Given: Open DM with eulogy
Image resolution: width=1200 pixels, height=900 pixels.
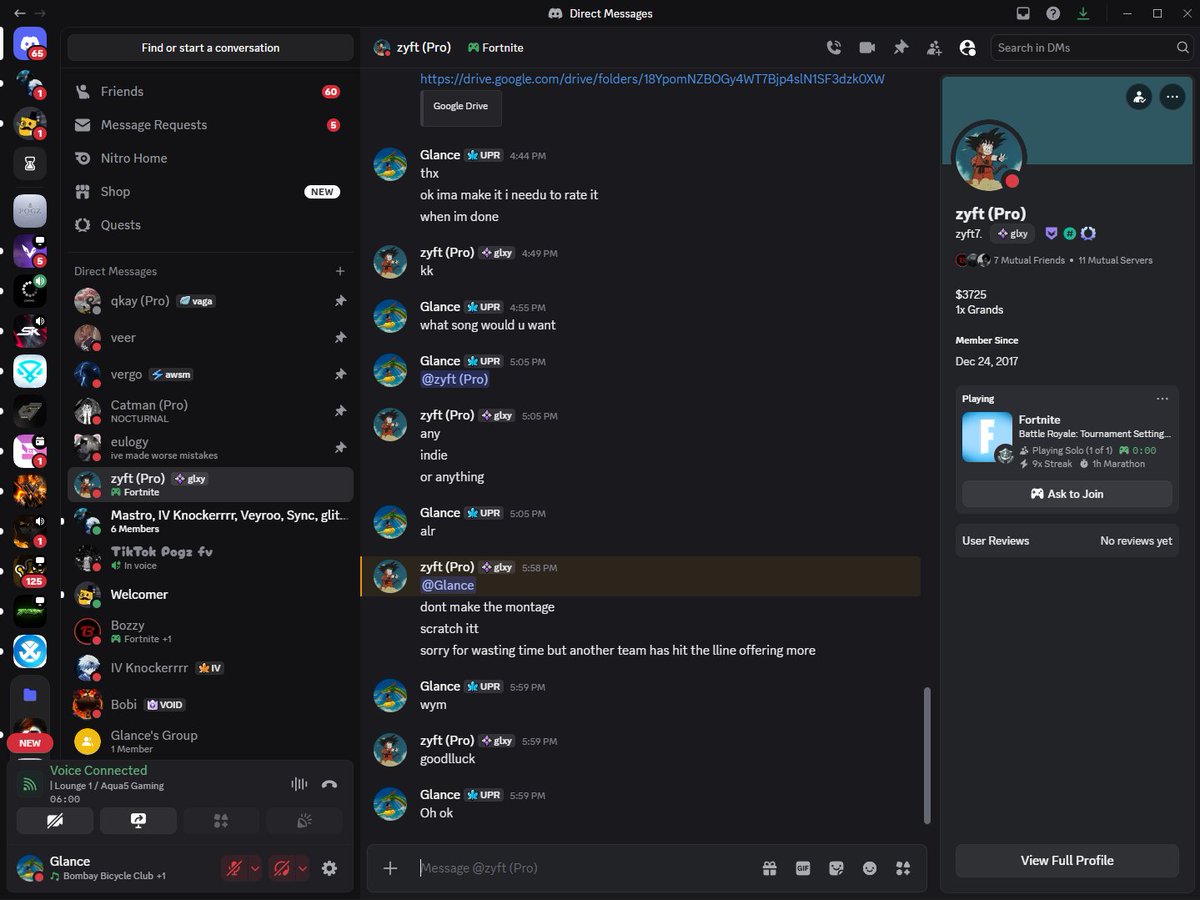Looking at the screenshot, I should 210,447.
